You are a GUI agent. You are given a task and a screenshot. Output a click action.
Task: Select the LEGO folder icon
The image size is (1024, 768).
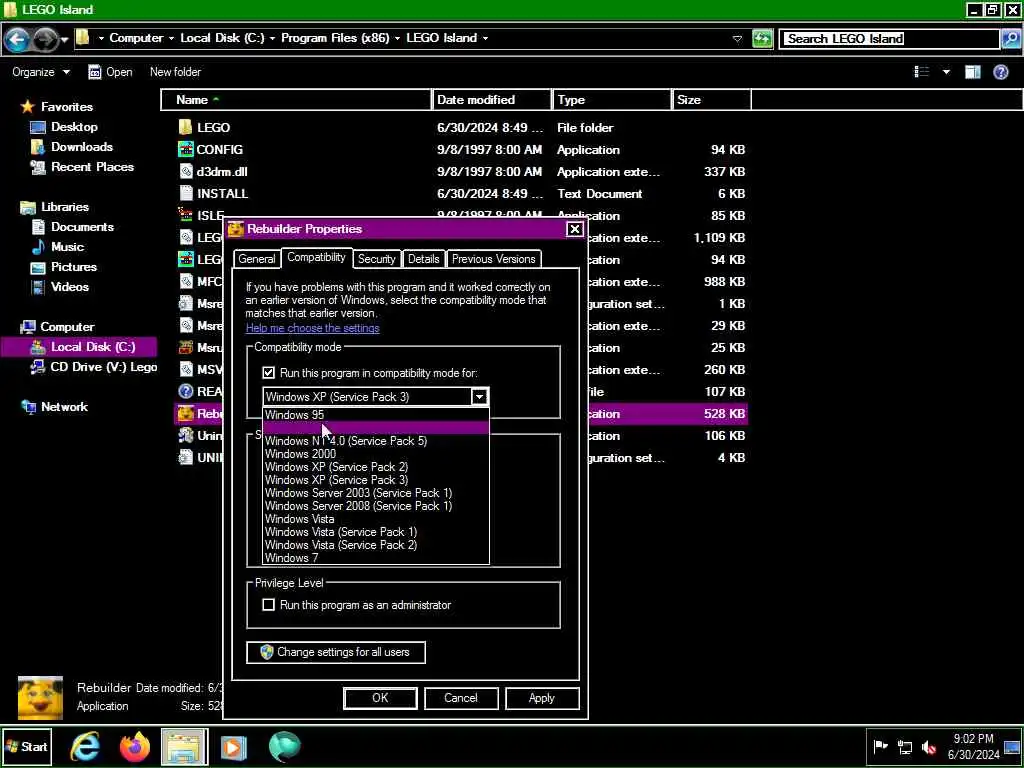[x=186, y=127]
